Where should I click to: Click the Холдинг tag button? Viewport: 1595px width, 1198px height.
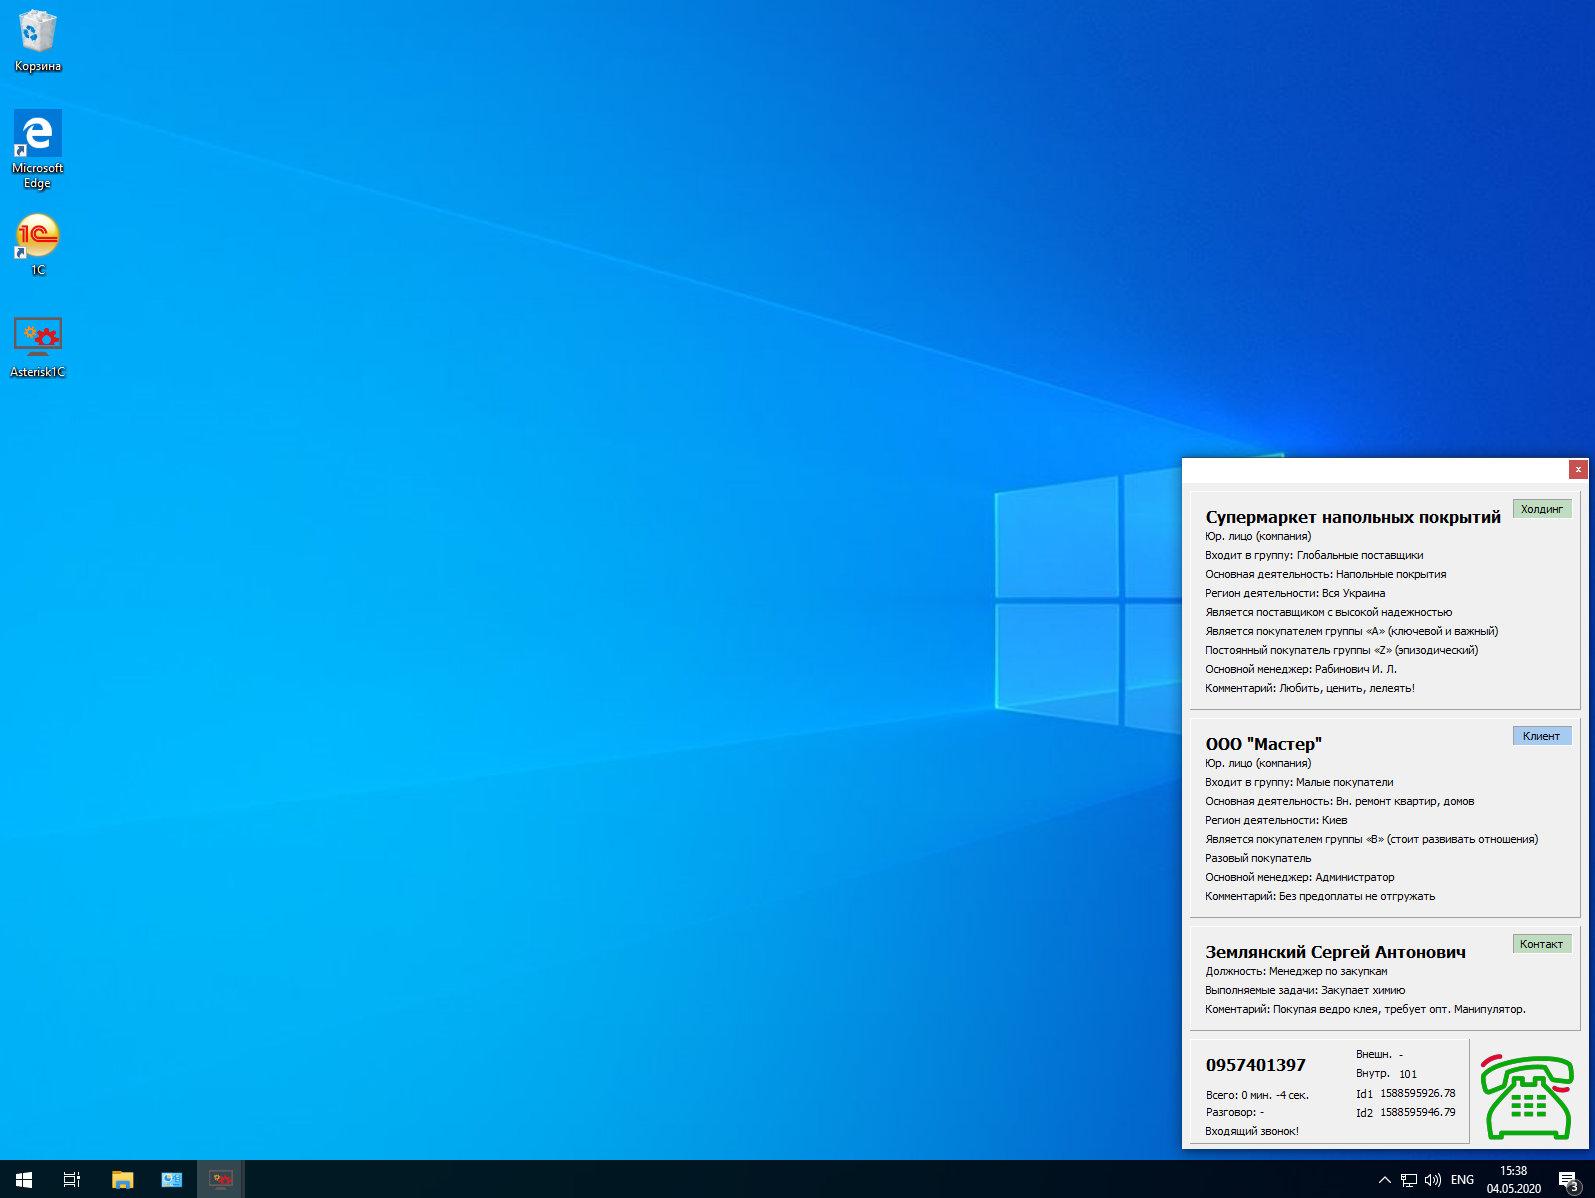pos(1541,509)
